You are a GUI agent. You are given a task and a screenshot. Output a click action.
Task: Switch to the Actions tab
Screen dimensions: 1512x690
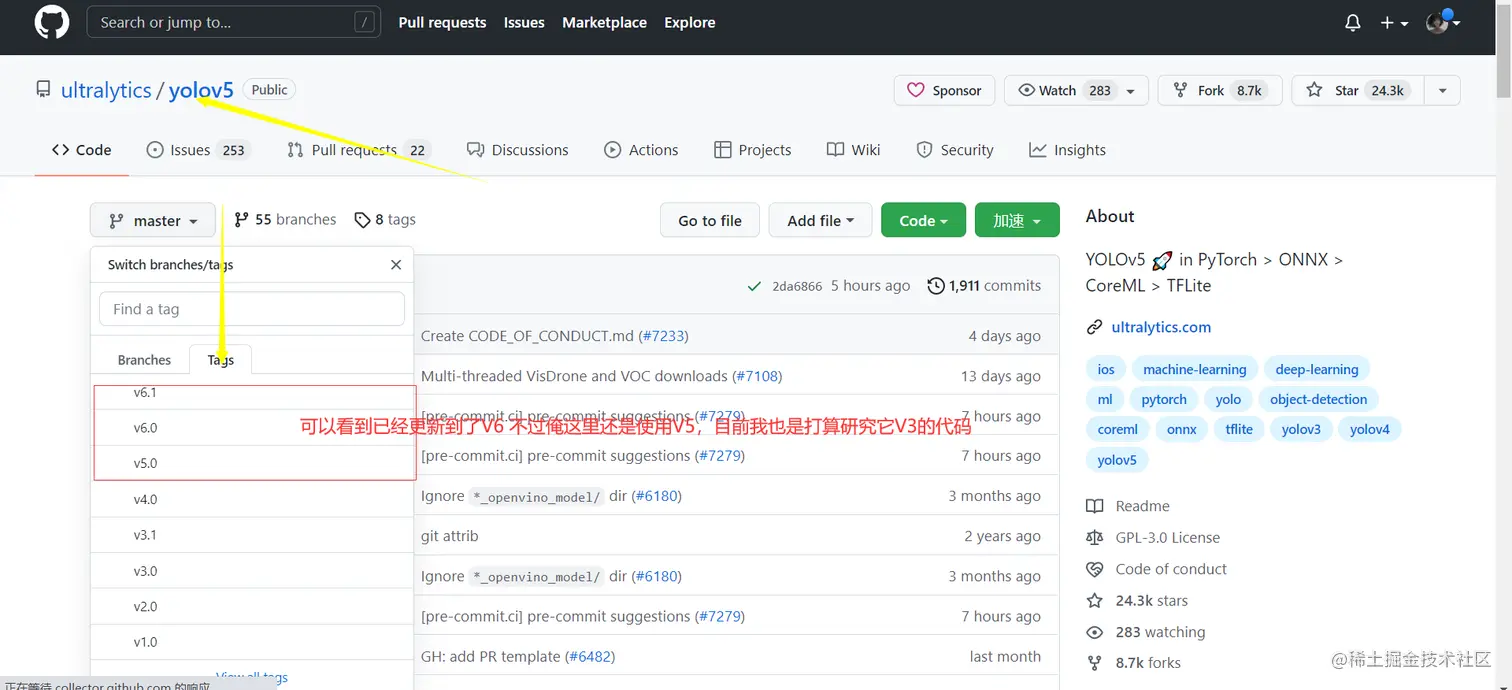click(x=641, y=150)
